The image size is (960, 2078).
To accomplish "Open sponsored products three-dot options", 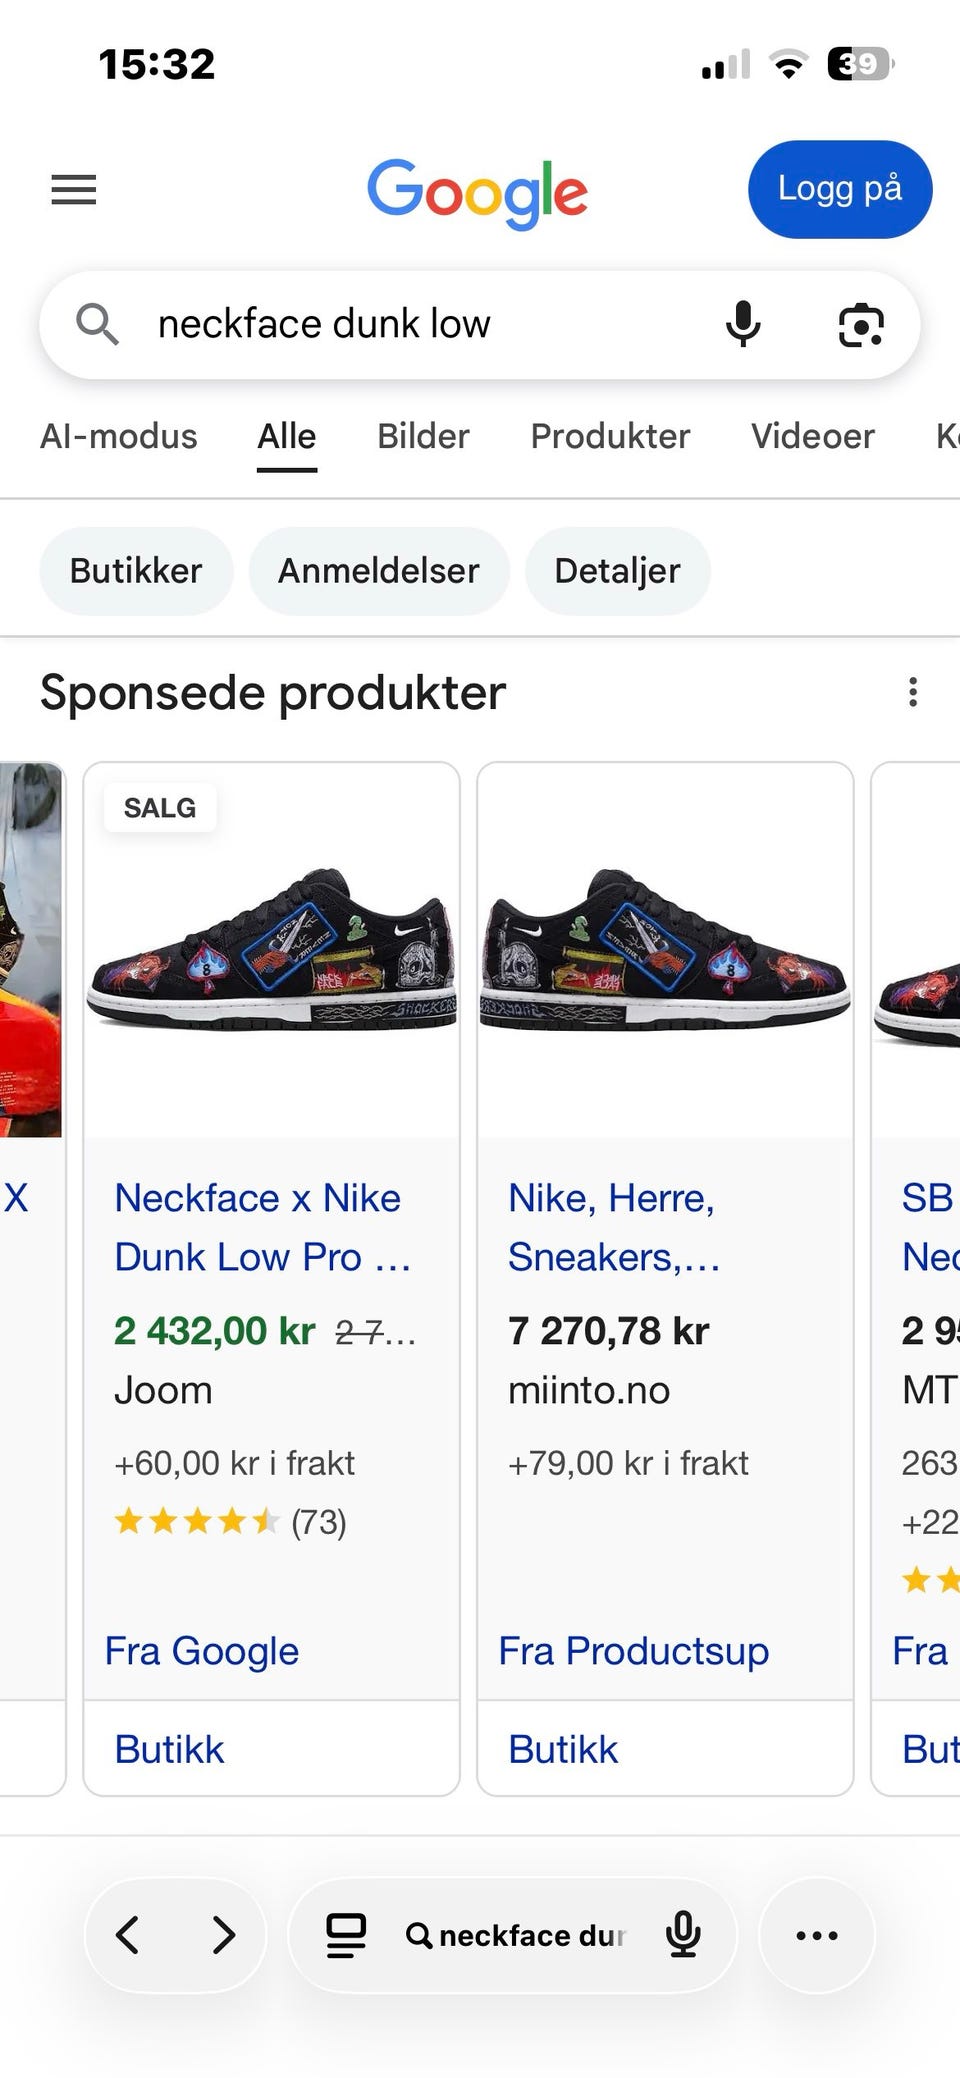I will (913, 692).
